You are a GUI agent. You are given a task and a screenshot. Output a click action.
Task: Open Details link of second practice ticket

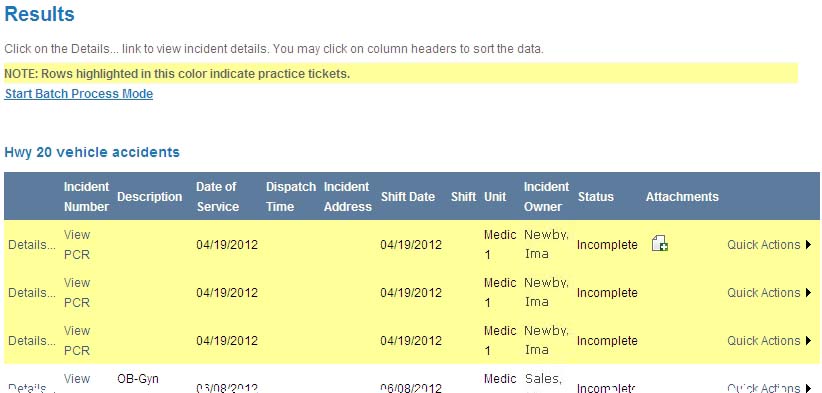(x=32, y=293)
